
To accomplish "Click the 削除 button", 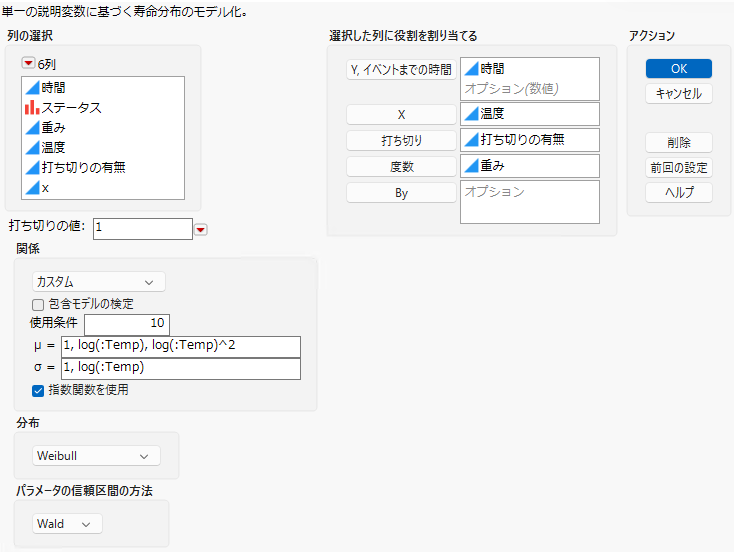I will coord(679,142).
